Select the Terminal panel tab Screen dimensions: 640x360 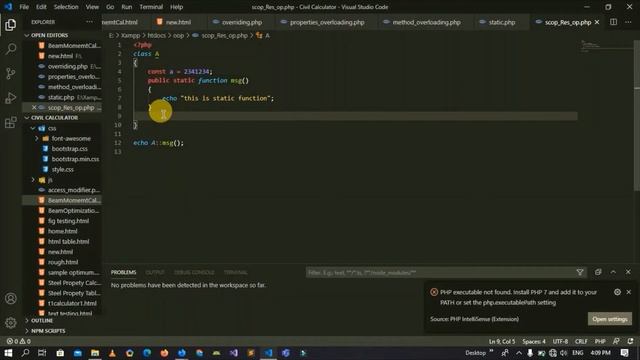click(x=236, y=272)
